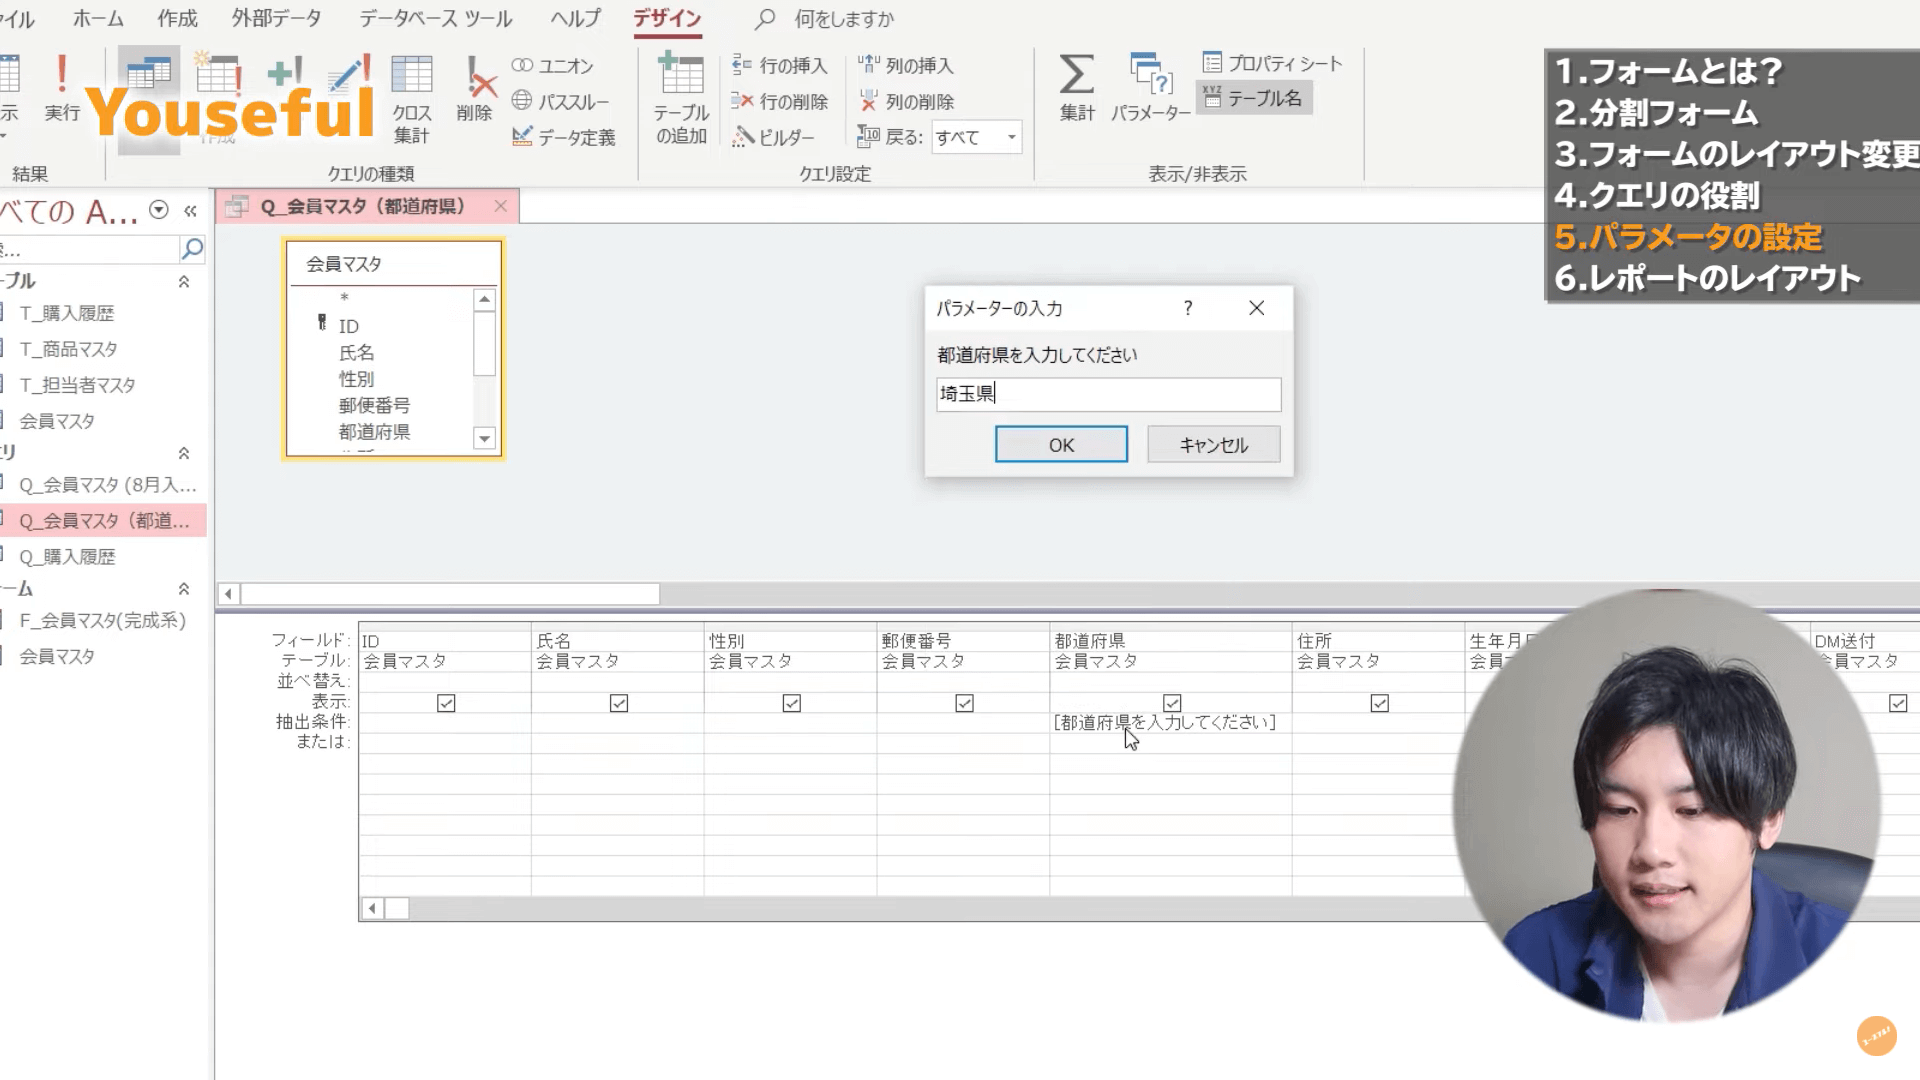Collapse the テーブル tables group

point(184,282)
